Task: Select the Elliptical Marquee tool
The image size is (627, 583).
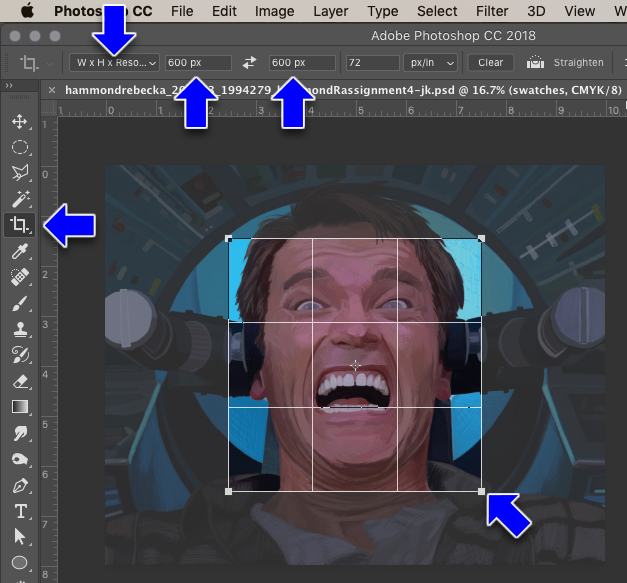Action: coord(20,147)
